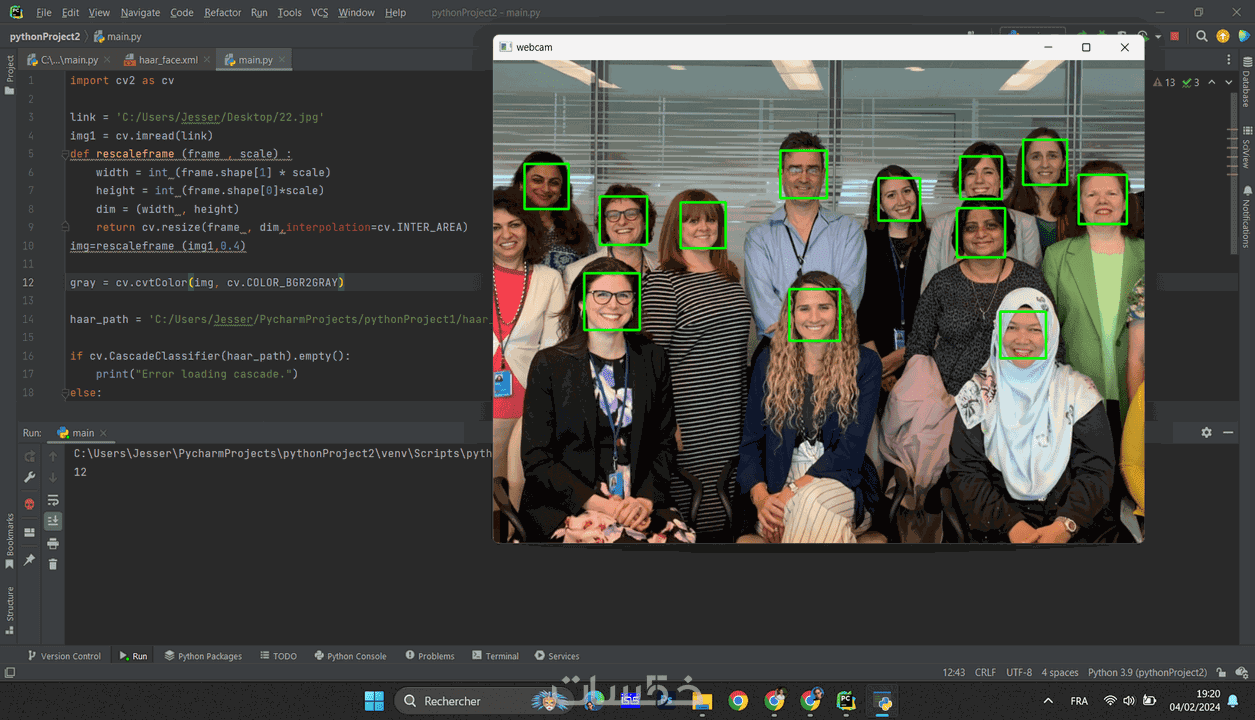Open the Python Console tool window

coord(350,656)
